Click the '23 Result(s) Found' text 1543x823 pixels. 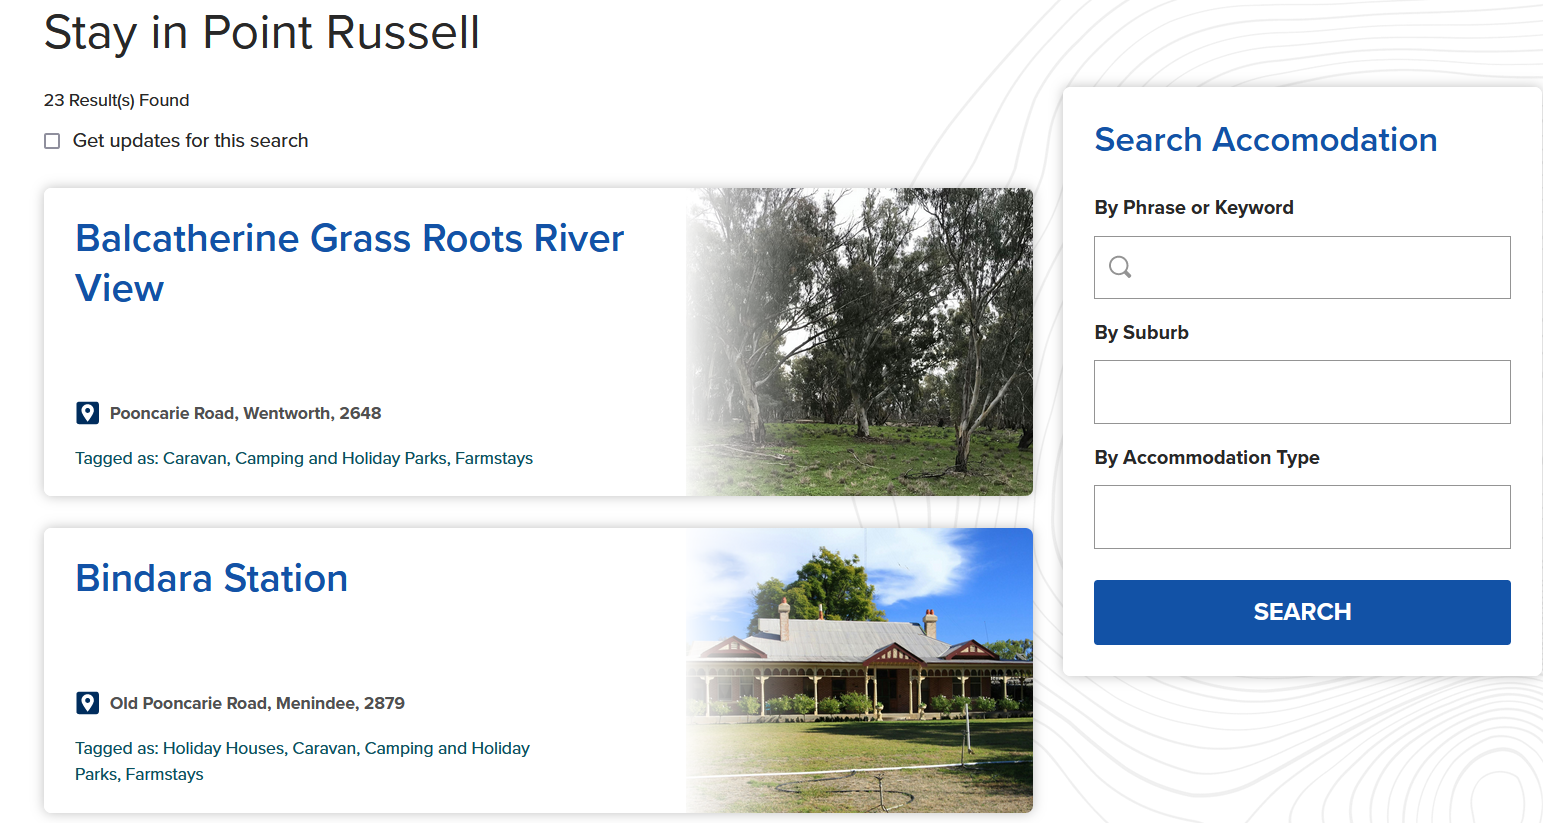point(115,100)
